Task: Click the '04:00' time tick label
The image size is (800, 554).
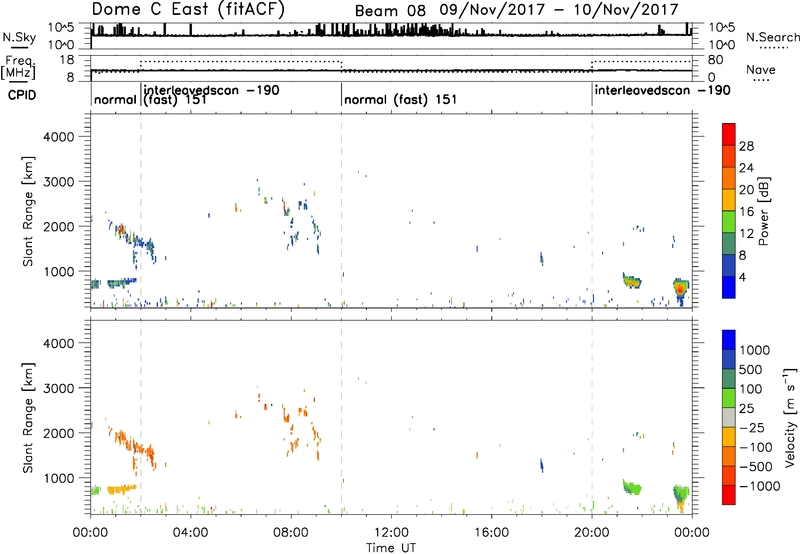Action: coord(190,533)
